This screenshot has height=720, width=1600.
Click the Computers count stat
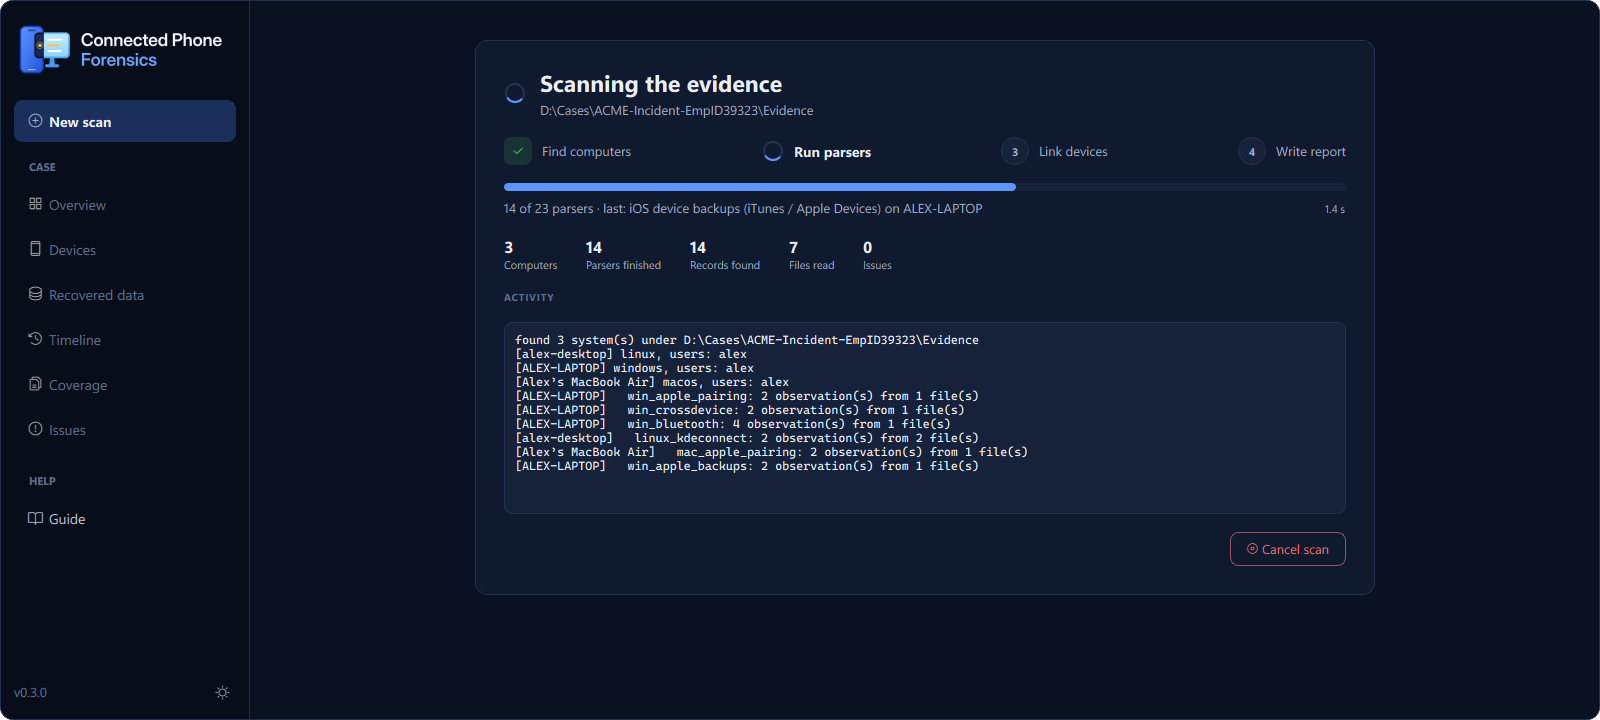pyautogui.click(x=530, y=255)
